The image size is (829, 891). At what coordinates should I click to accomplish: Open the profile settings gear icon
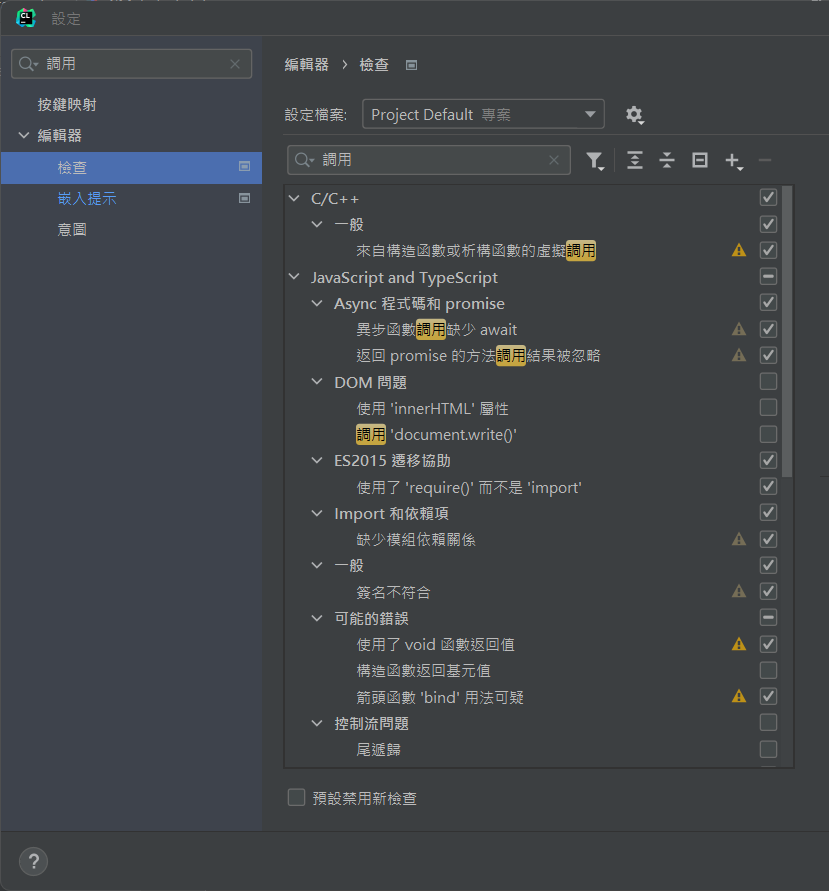click(x=635, y=114)
